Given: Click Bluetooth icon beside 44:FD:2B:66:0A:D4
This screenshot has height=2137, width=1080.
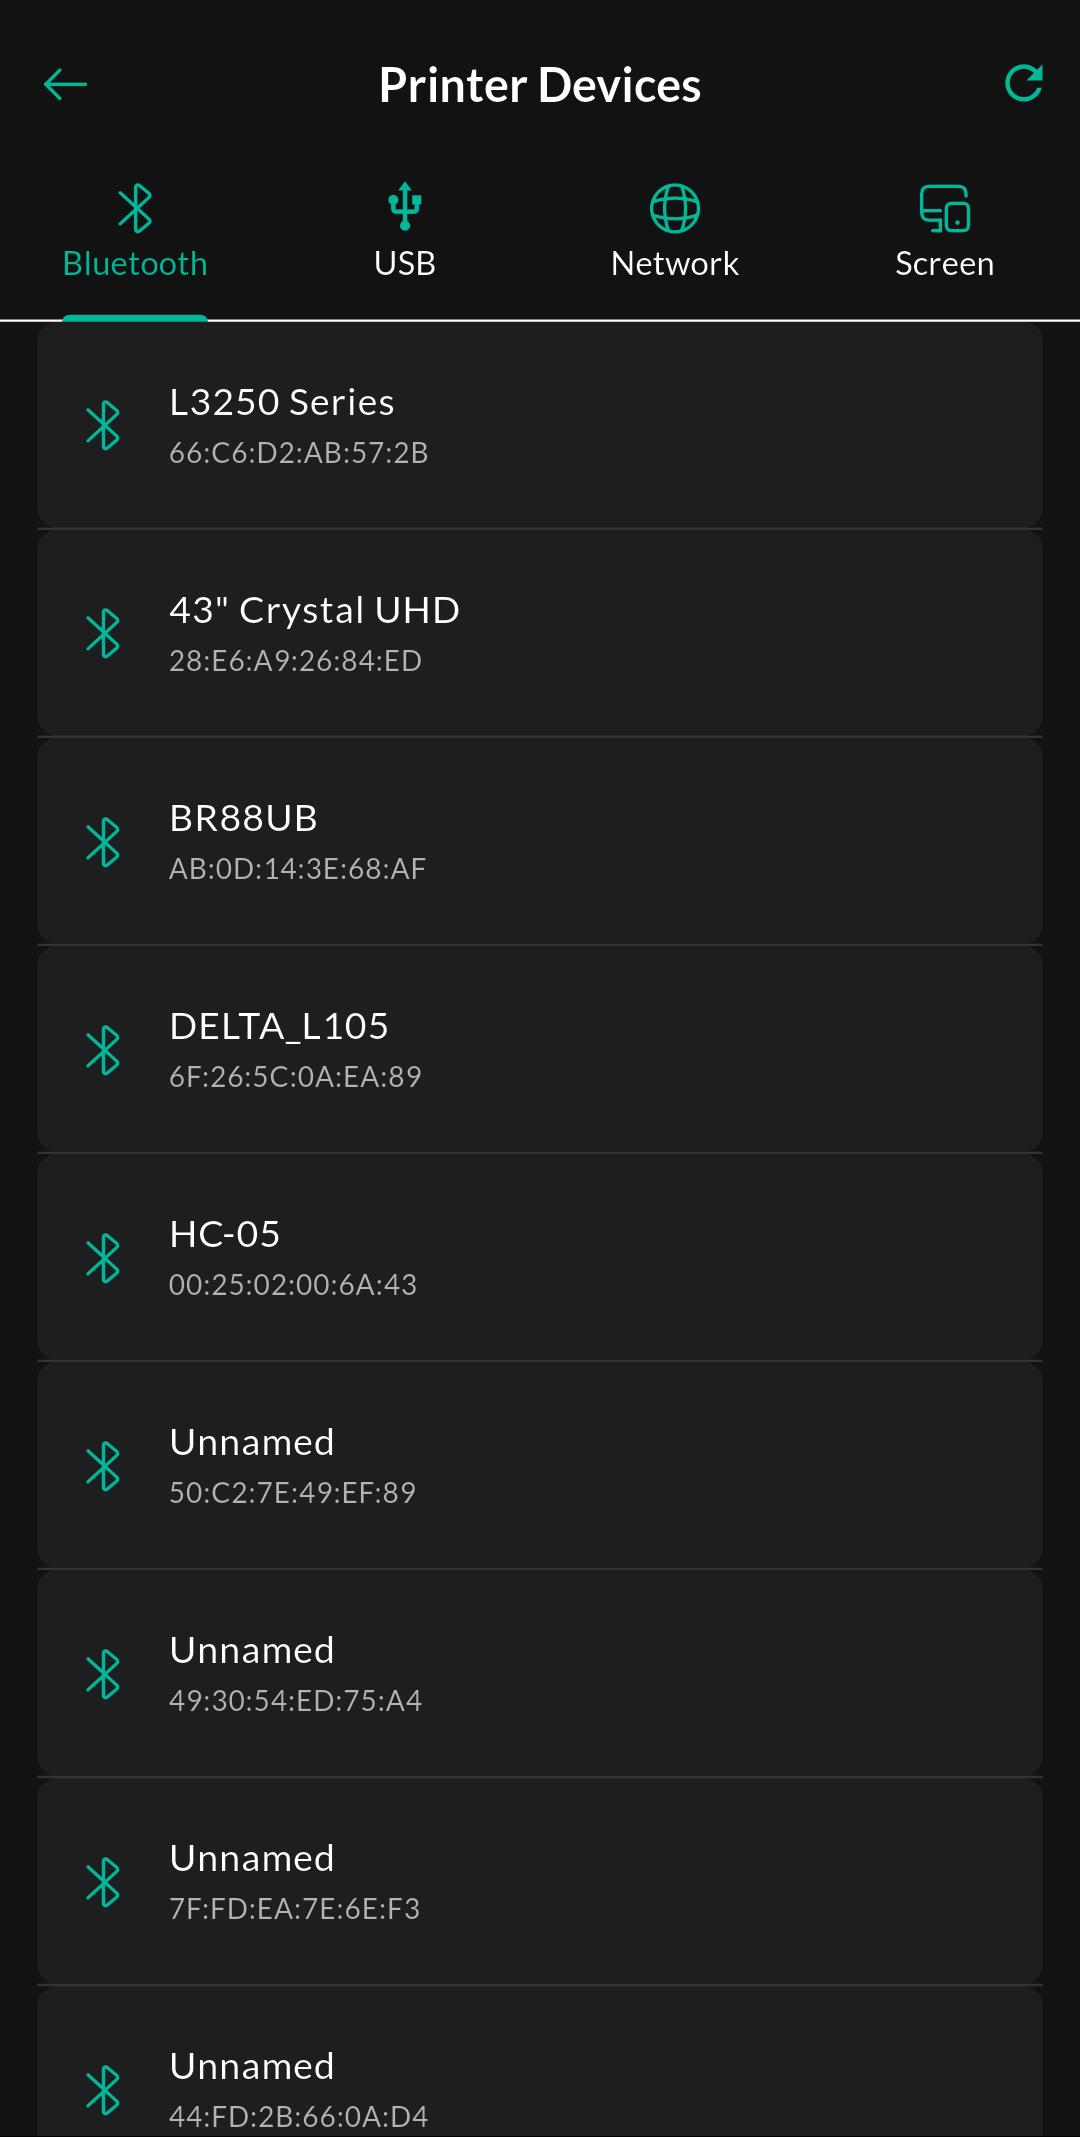Looking at the screenshot, I should click(103, 2090).
